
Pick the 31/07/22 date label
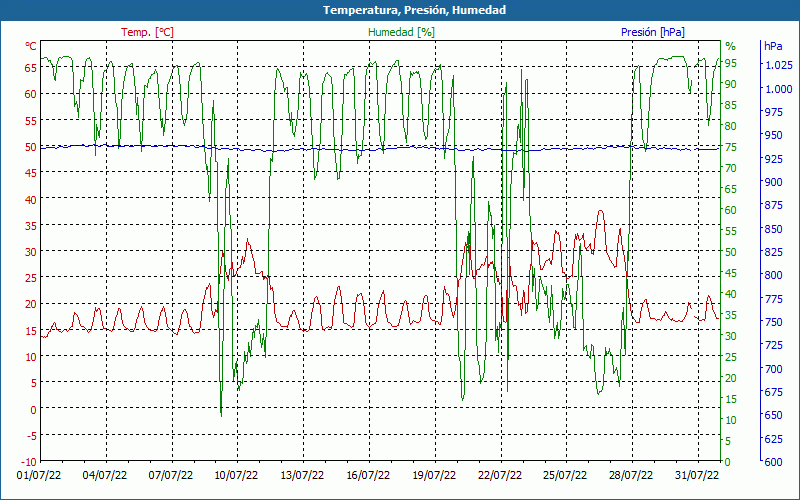696,476
